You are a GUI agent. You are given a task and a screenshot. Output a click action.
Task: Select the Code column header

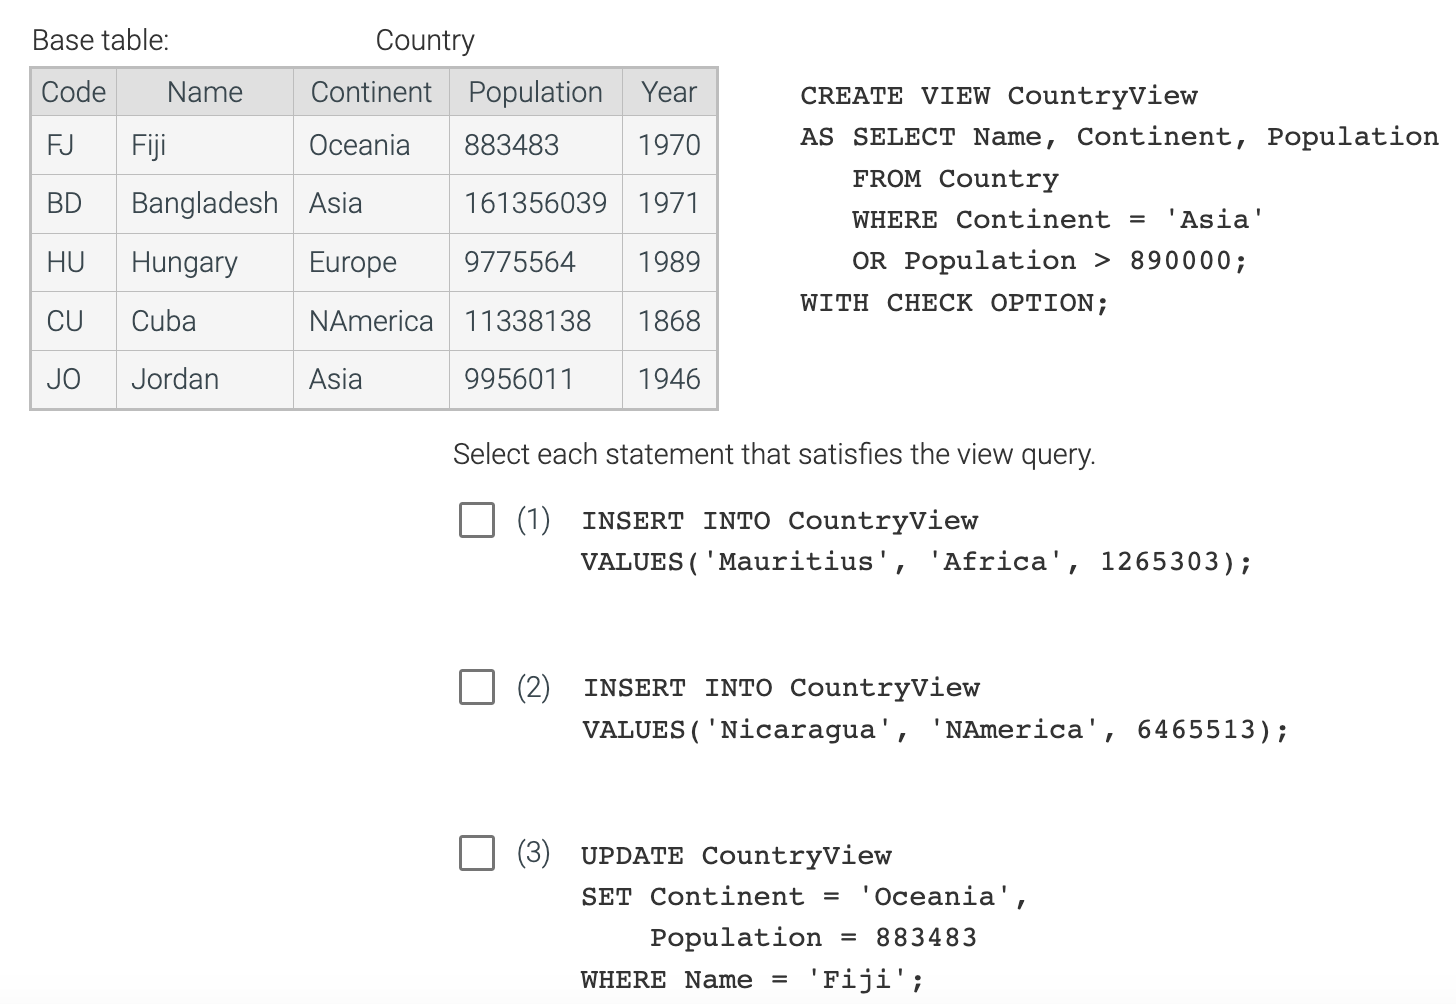click(x=72, y=91)
